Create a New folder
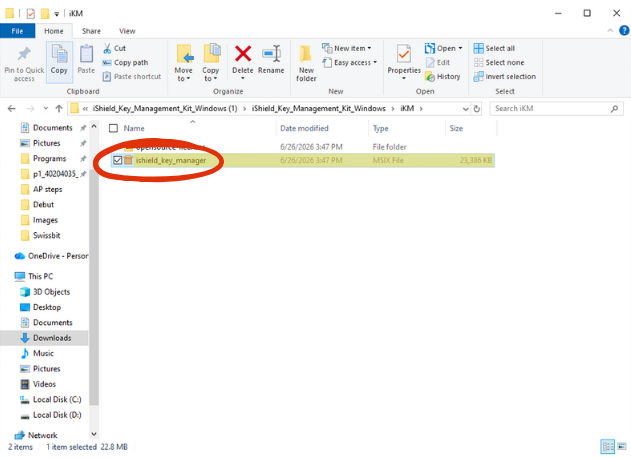The image size is (631, 458). click(306, 63)
